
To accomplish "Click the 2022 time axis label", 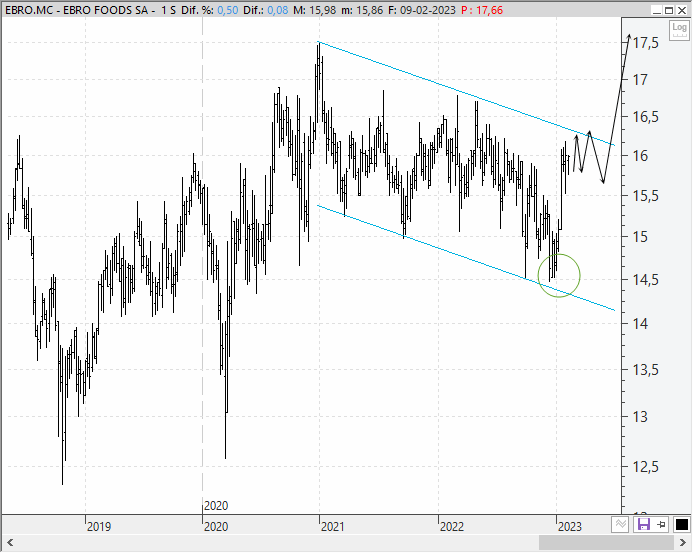I will 452,527.
